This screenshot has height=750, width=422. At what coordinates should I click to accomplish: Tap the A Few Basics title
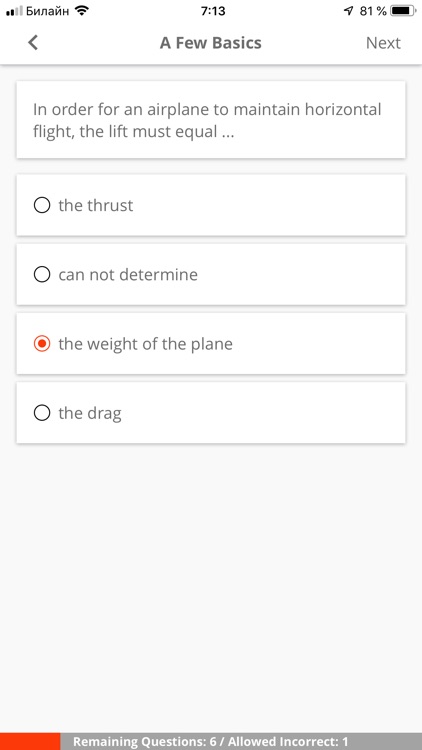coord(211,43)
